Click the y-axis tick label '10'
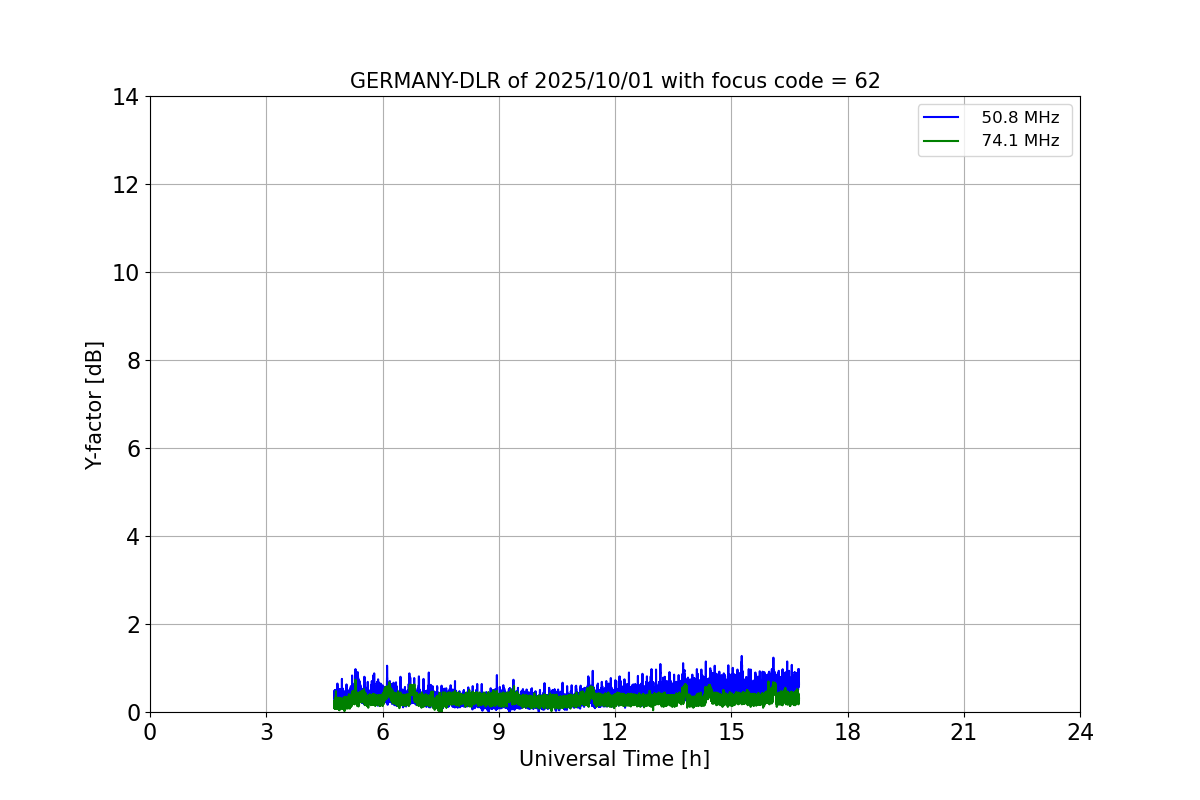Screen dimensions: 1200x800 pos(125,273)
